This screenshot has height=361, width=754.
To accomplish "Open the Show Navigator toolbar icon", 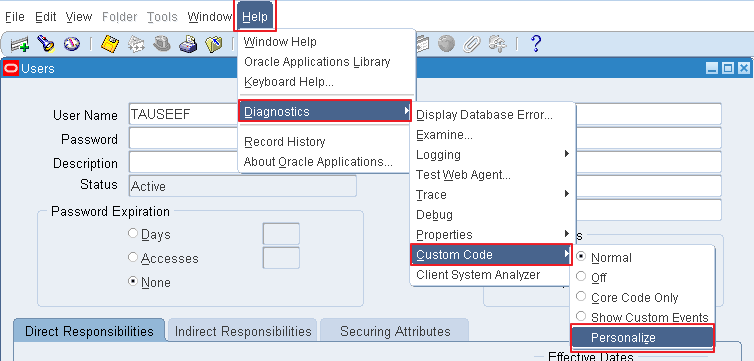I will click(72, 44).
